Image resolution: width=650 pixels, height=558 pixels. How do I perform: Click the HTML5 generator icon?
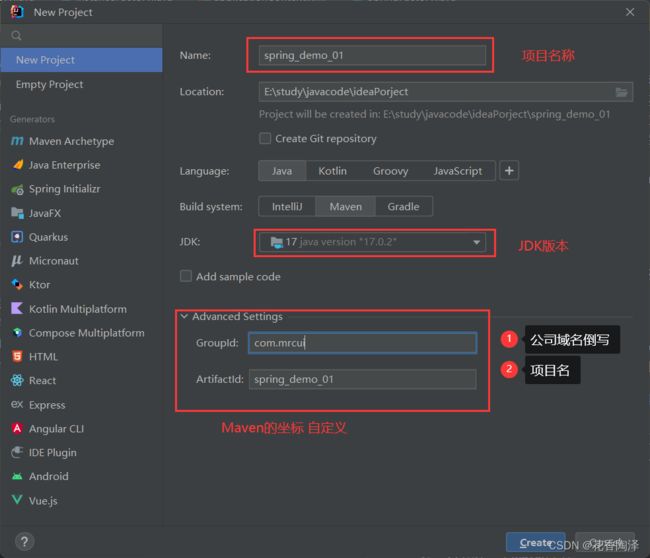point(17,357)
